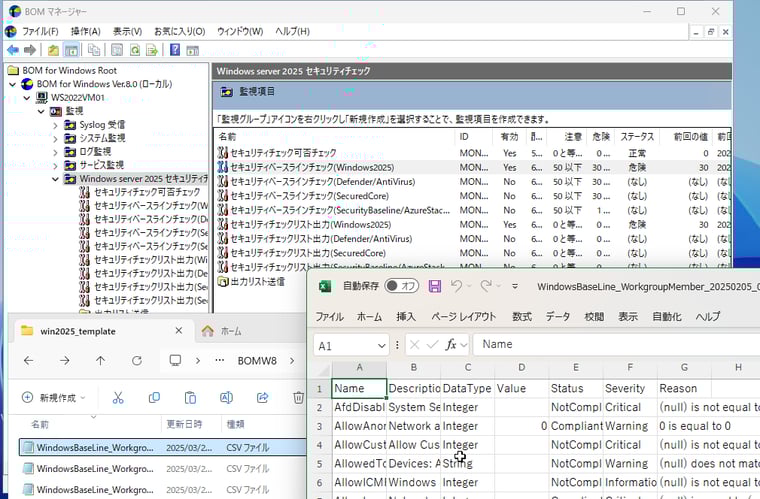The width and height of the screenshot is (760, 499).
Task: Click the Excel save icon
Action: pos(435,286)
